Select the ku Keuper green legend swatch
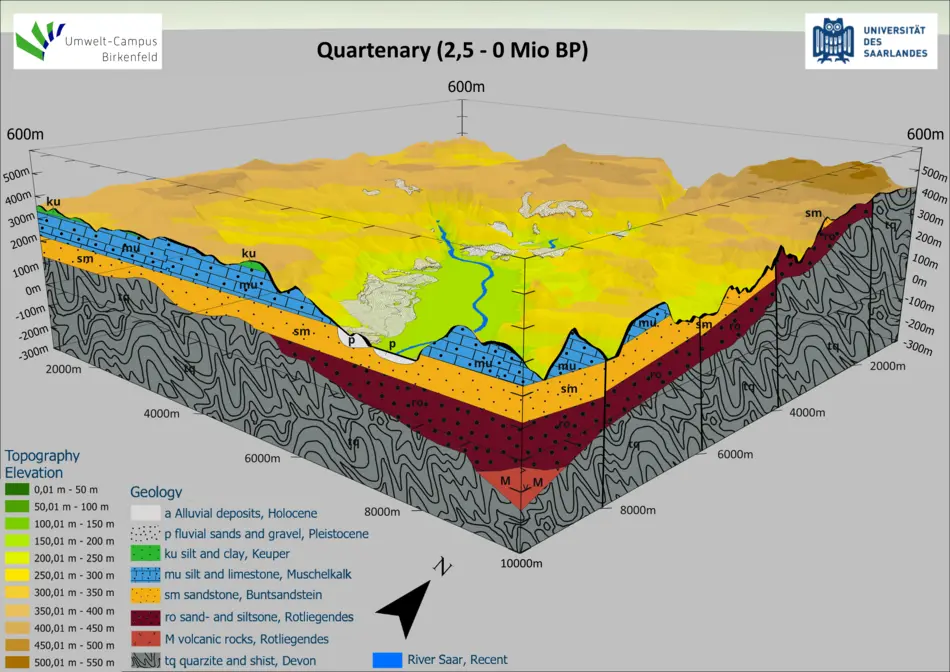The height and width of the screenshot is (672, 950). (x=145, y=555)
